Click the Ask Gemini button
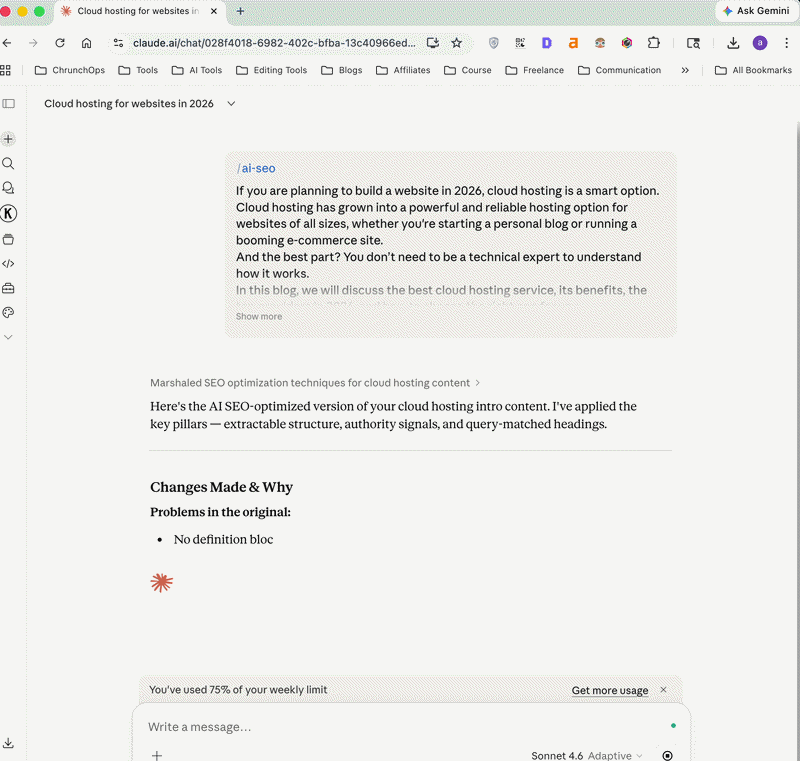 pos(757,11)
